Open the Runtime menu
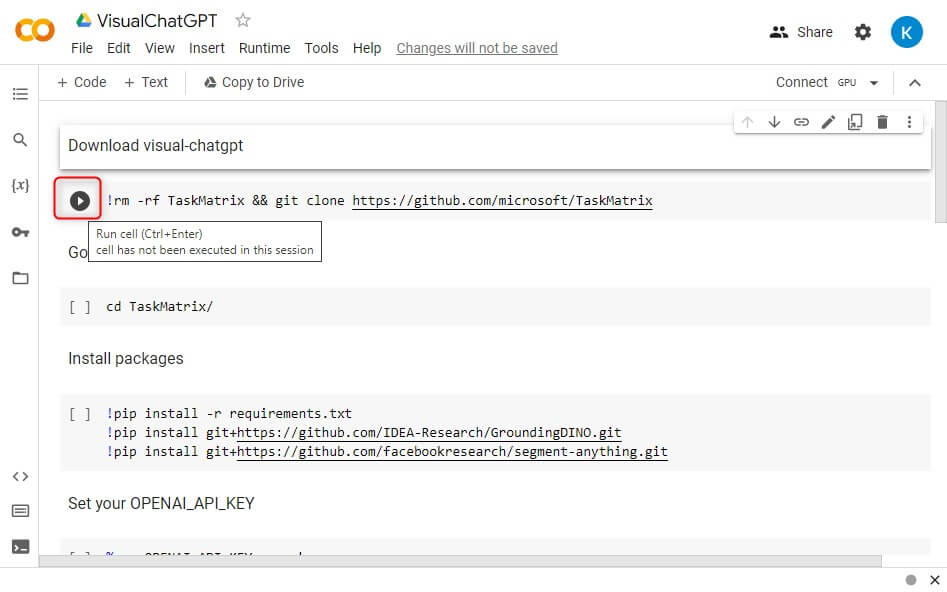947x592 pixels. tap(265, 48)
